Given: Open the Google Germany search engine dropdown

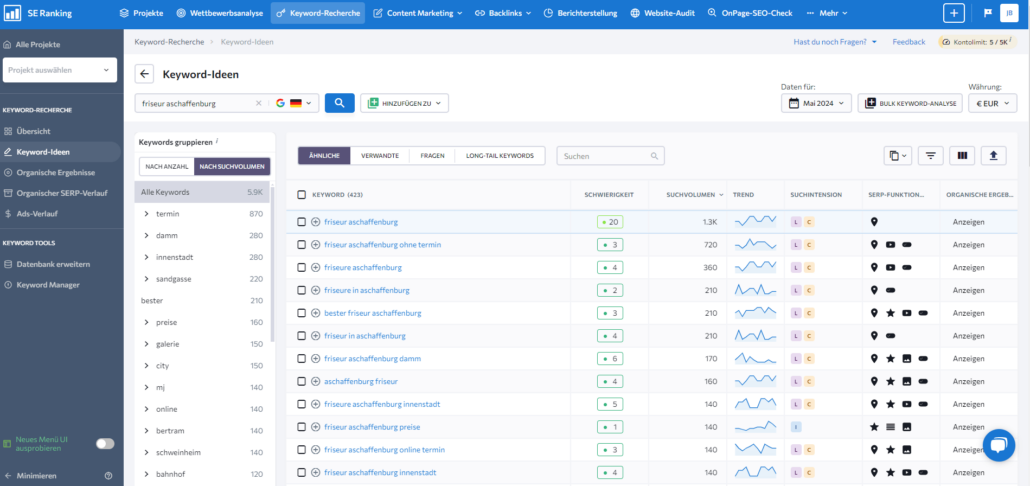Looking at the screenshot, I should (293, 103).
